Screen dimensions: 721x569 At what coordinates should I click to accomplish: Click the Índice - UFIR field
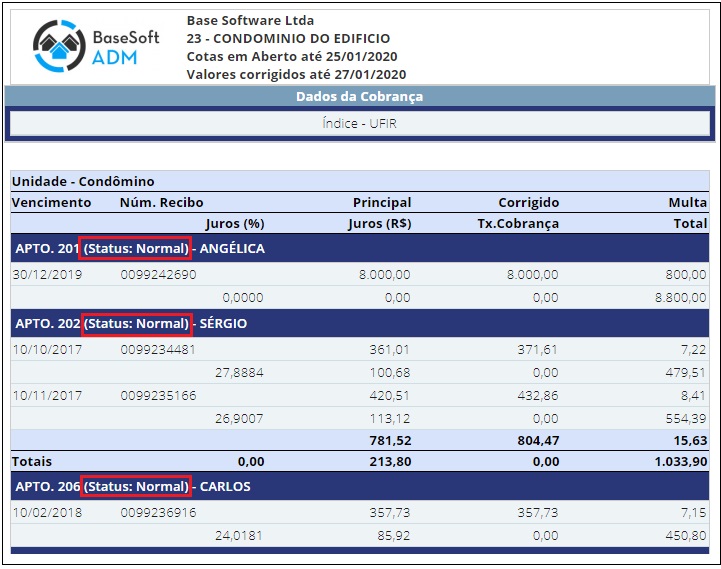(359, 124)
